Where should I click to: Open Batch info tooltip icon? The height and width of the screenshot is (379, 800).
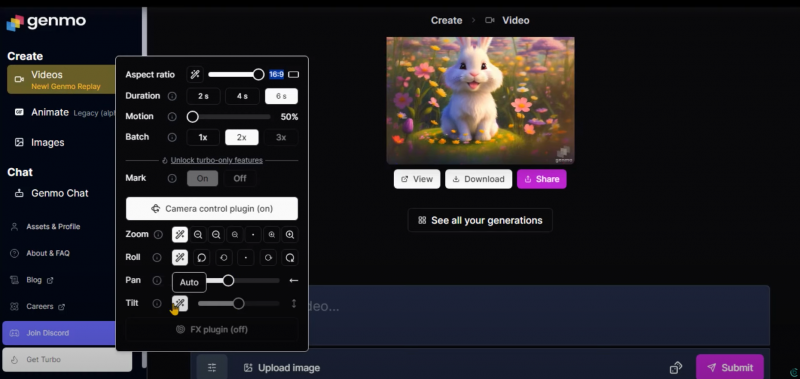172,137
